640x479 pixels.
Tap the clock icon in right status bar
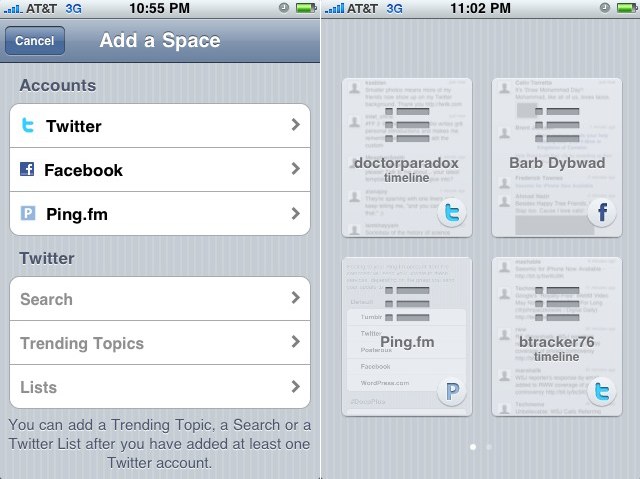coord(604,8)
